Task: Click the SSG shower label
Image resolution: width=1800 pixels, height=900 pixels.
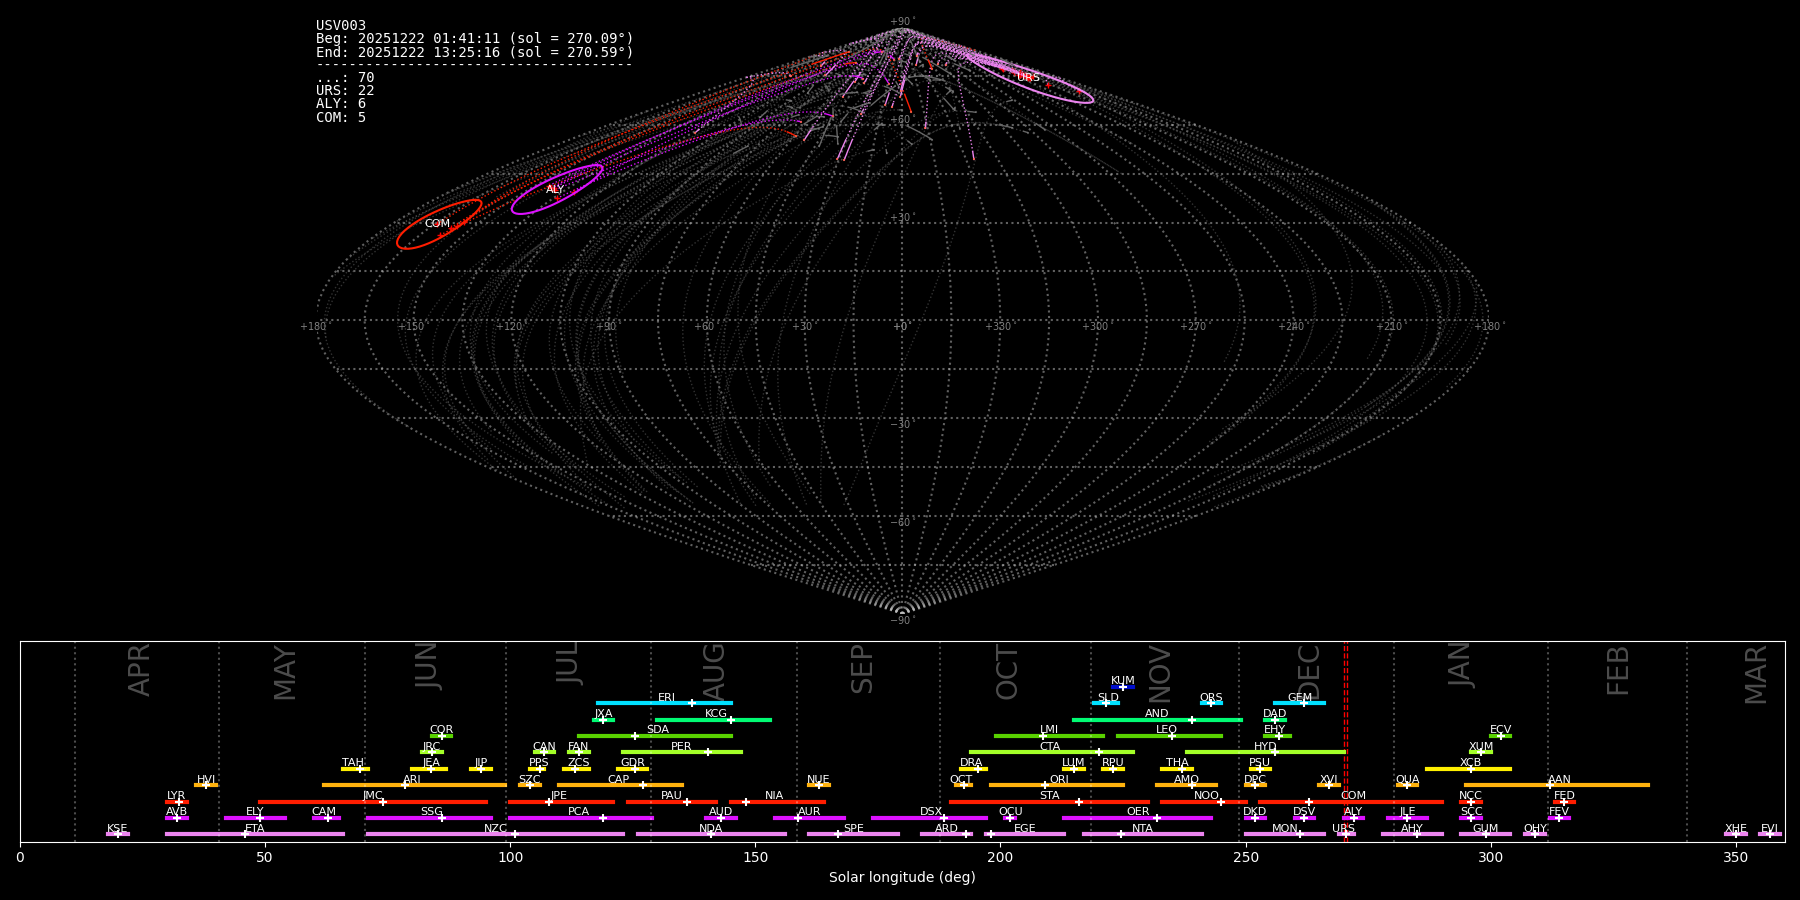Action: coord(432,812)
